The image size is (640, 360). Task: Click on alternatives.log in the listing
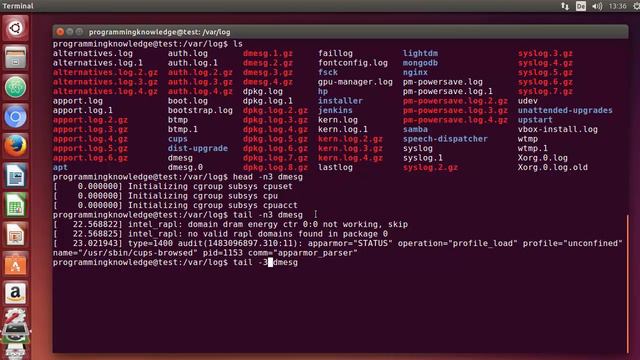[93, 53]
